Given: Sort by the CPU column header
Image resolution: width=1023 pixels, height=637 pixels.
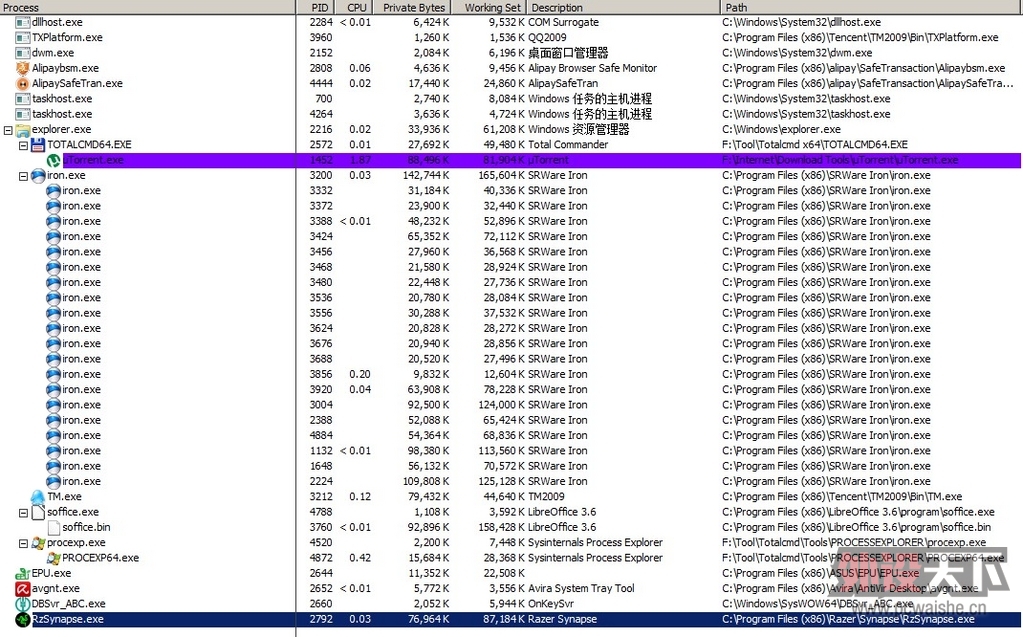Looking at the screenshot, I should click(356, 7).
